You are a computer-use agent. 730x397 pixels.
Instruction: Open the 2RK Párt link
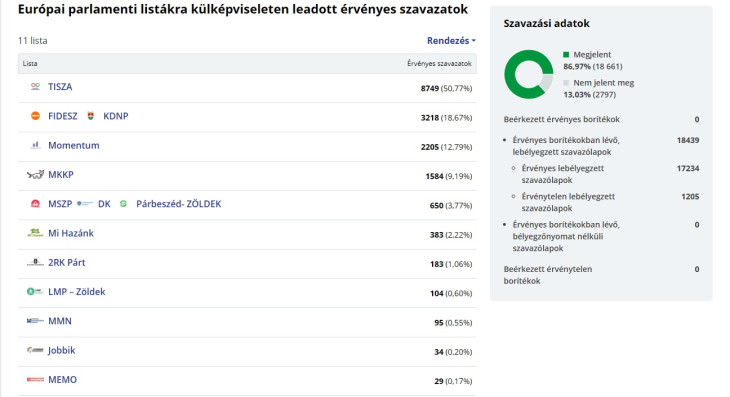click(x=67, y=262)
